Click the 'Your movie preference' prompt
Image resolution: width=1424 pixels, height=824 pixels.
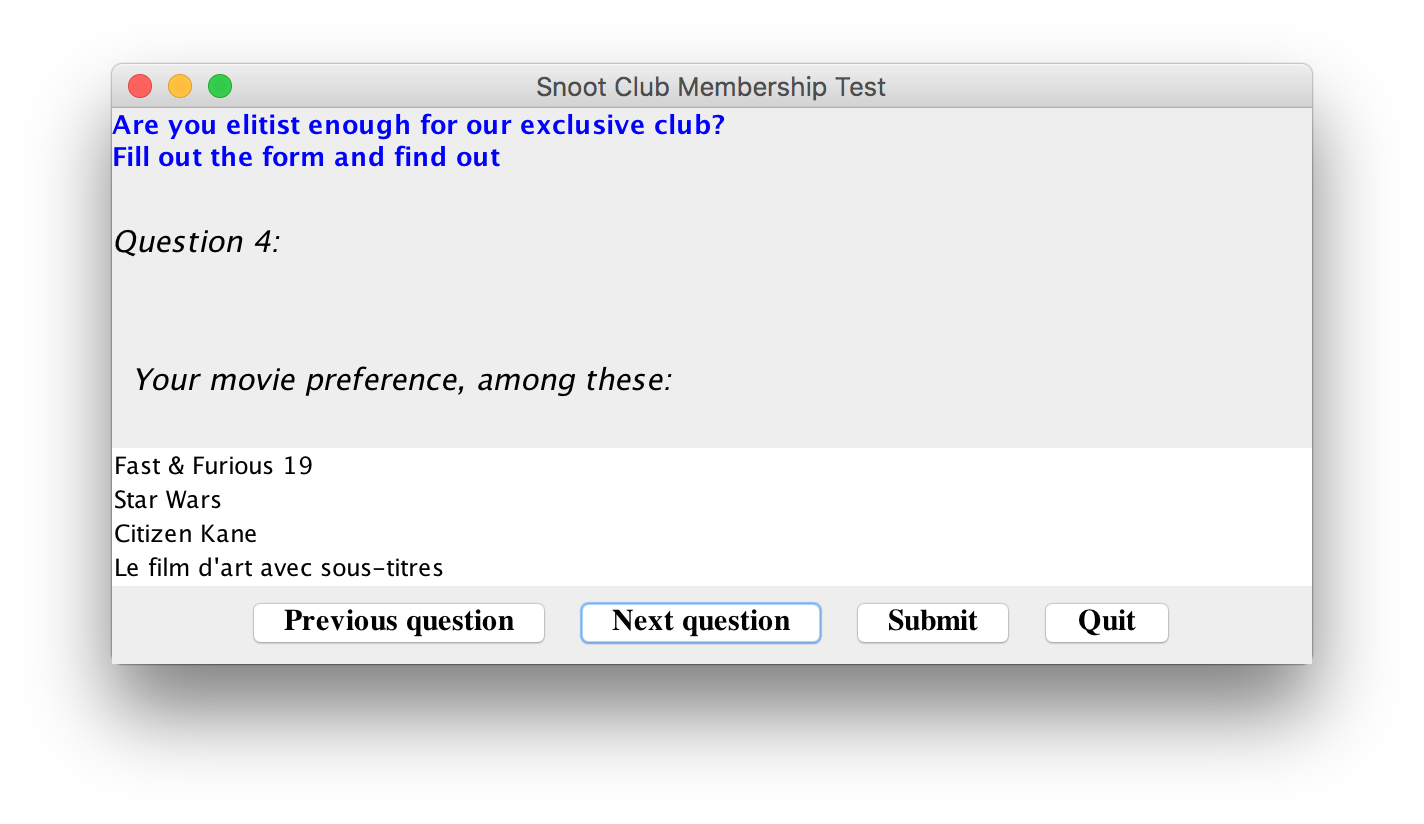click(x=402, y=380)
